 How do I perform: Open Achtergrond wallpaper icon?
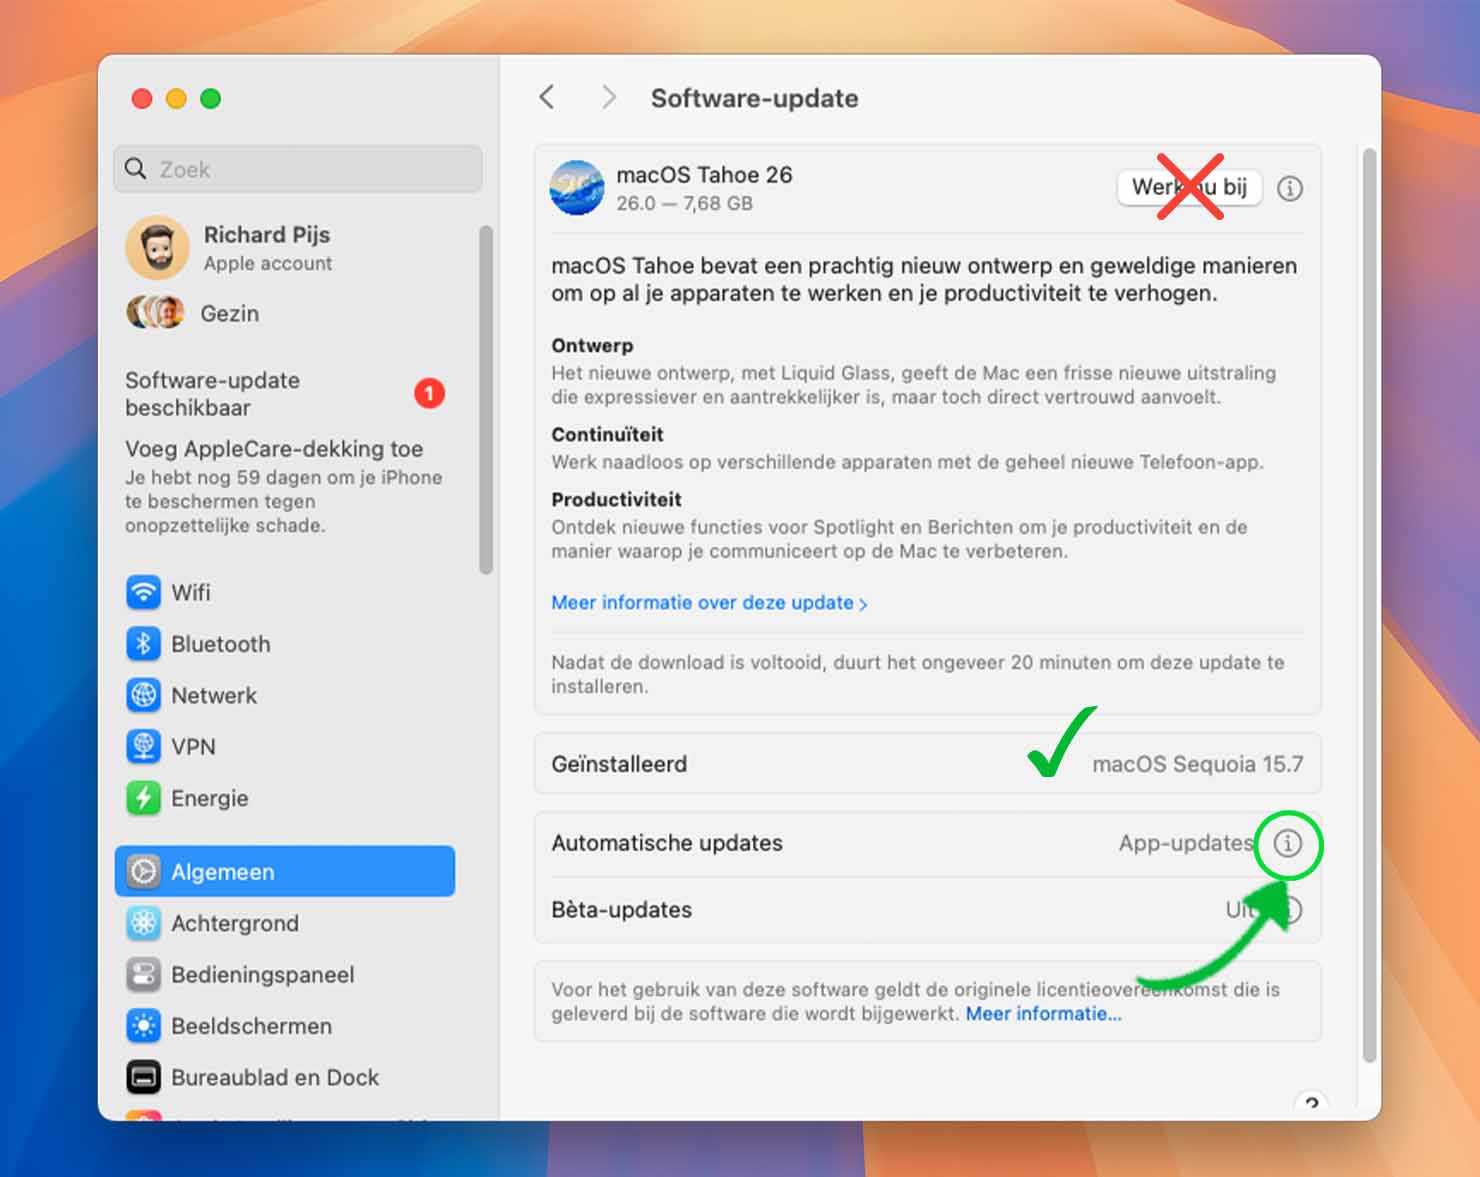tap(143, 923)
